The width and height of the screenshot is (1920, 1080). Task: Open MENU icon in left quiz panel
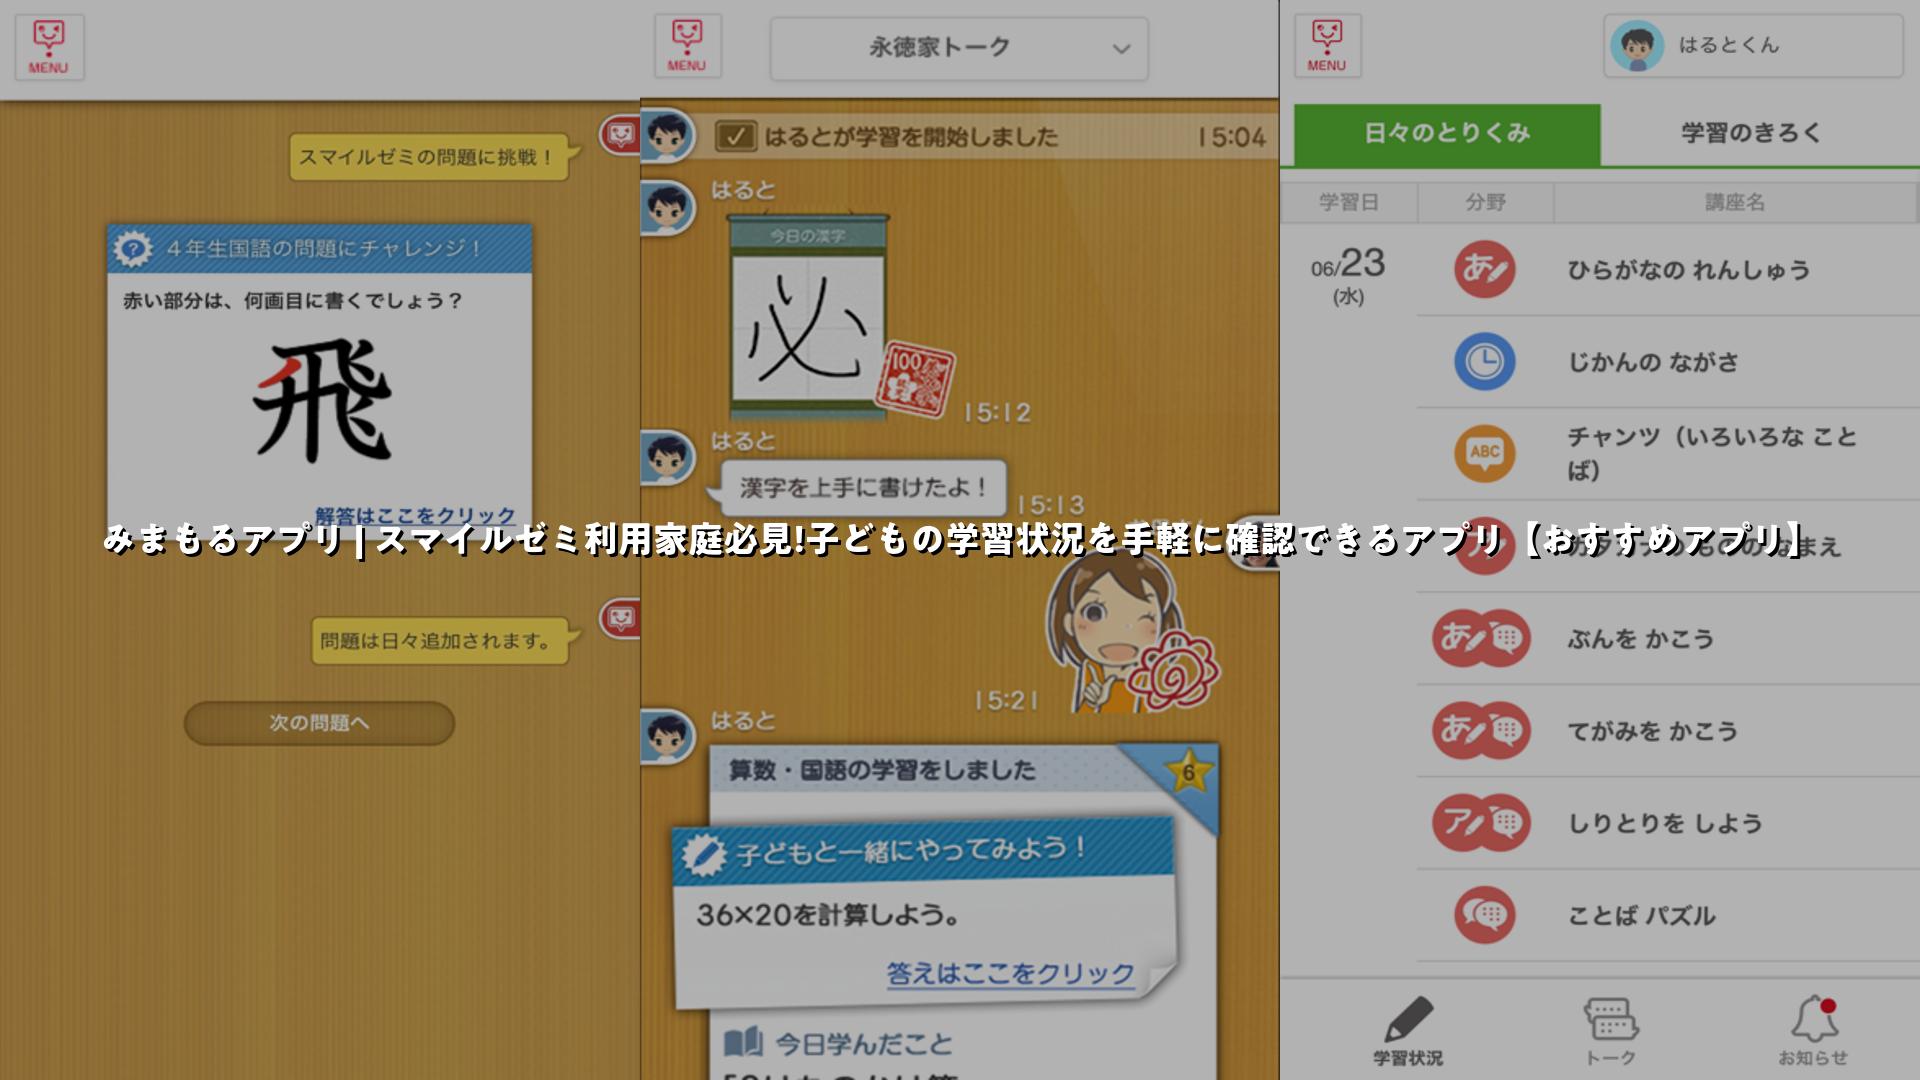[x=49, y=47]
